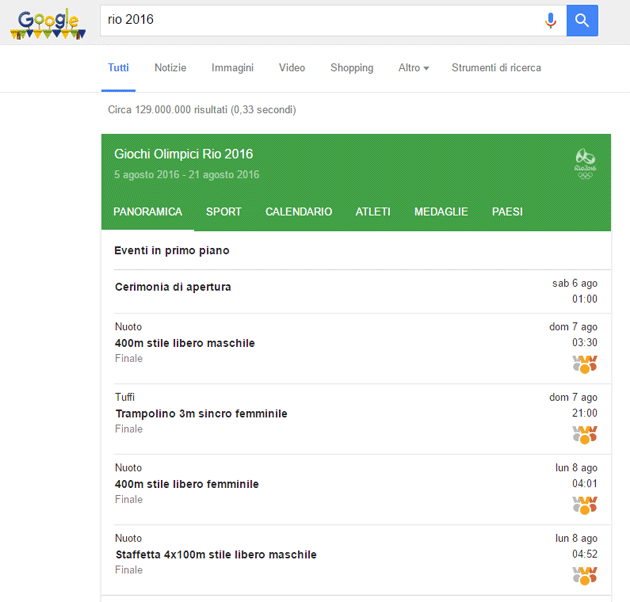Click medals icon for Staffetta 4x100m
The height and width of the screenshot is (602, 630).
click(x=585, y=575)
